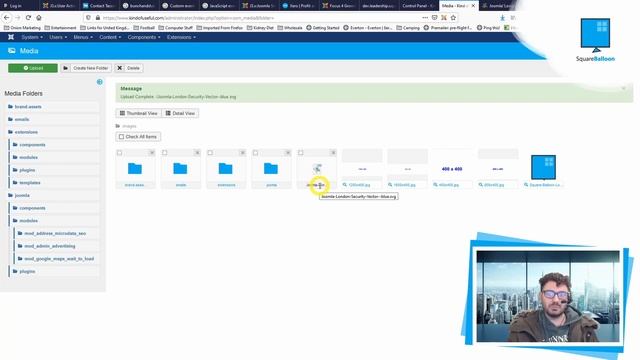The width and height of the screenshot is (640, 360).
Task: Open the browser downloads arrow icon
Action: coord(502,18)
